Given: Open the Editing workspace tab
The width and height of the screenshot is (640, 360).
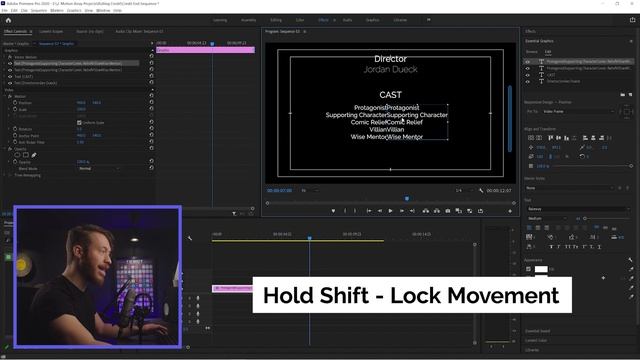Looking at the screenshot, I should pyautogui.click(x=276, y=20).
